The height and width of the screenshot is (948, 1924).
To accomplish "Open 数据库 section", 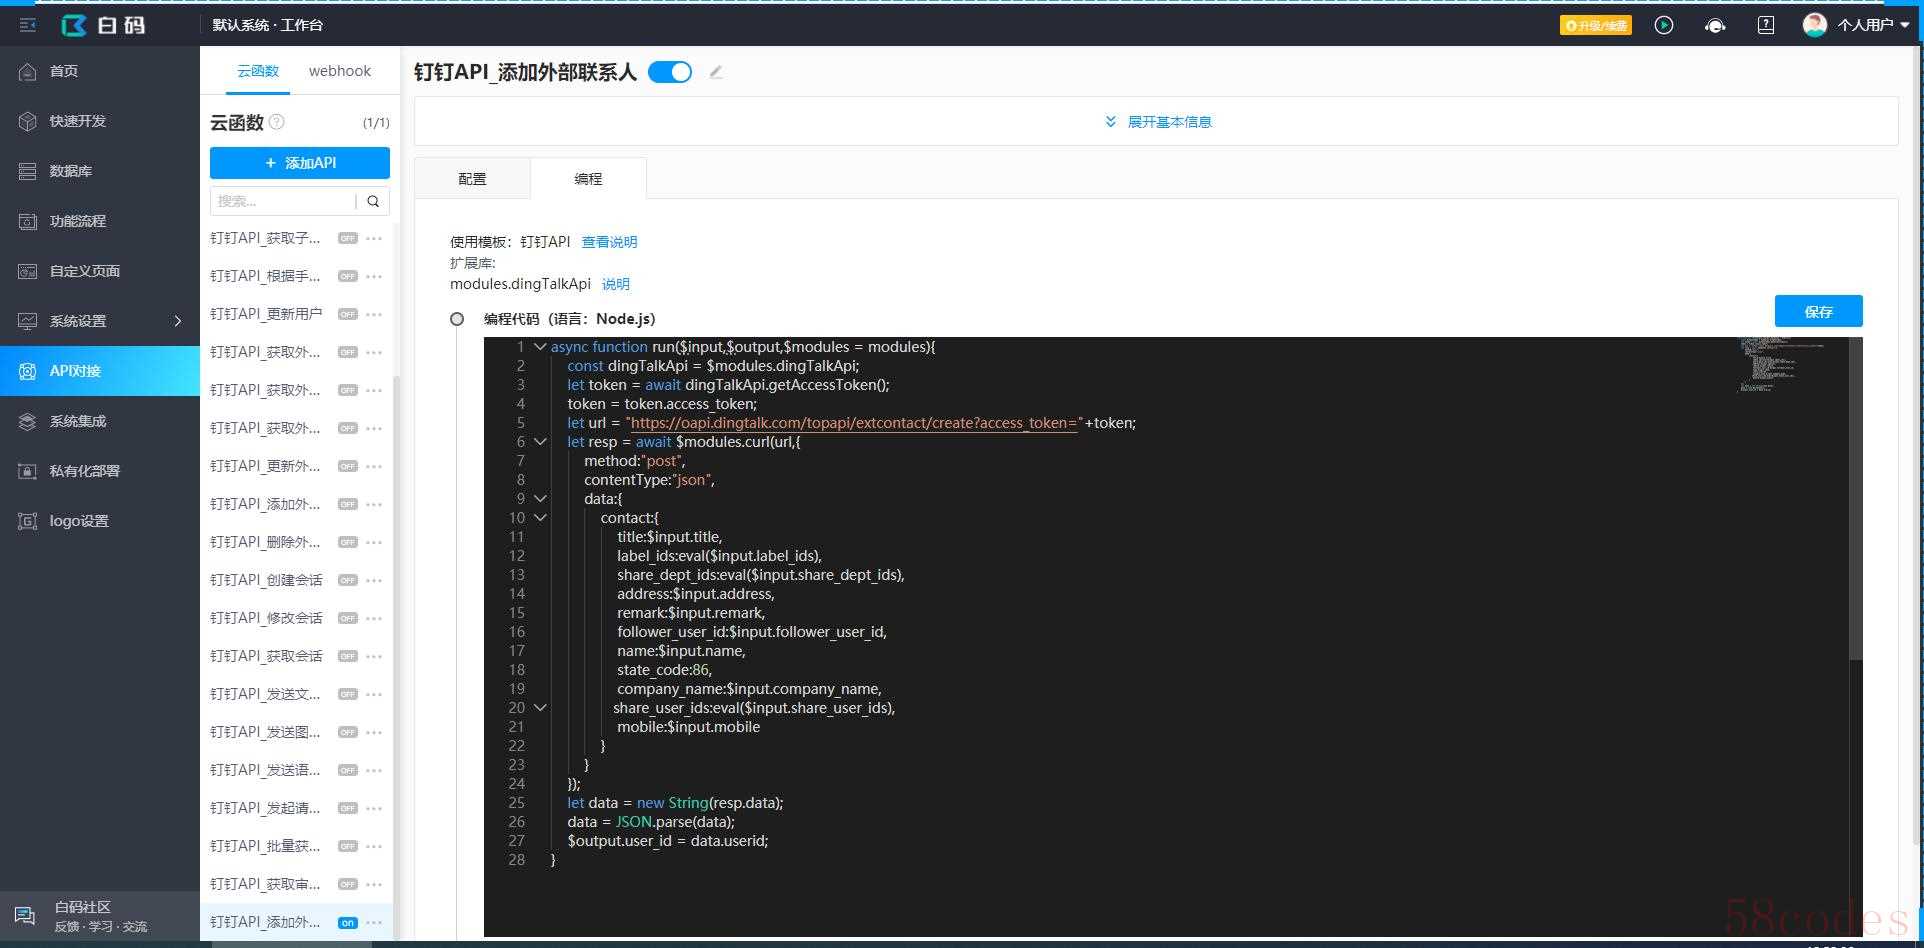I will [x=100, y=171].
